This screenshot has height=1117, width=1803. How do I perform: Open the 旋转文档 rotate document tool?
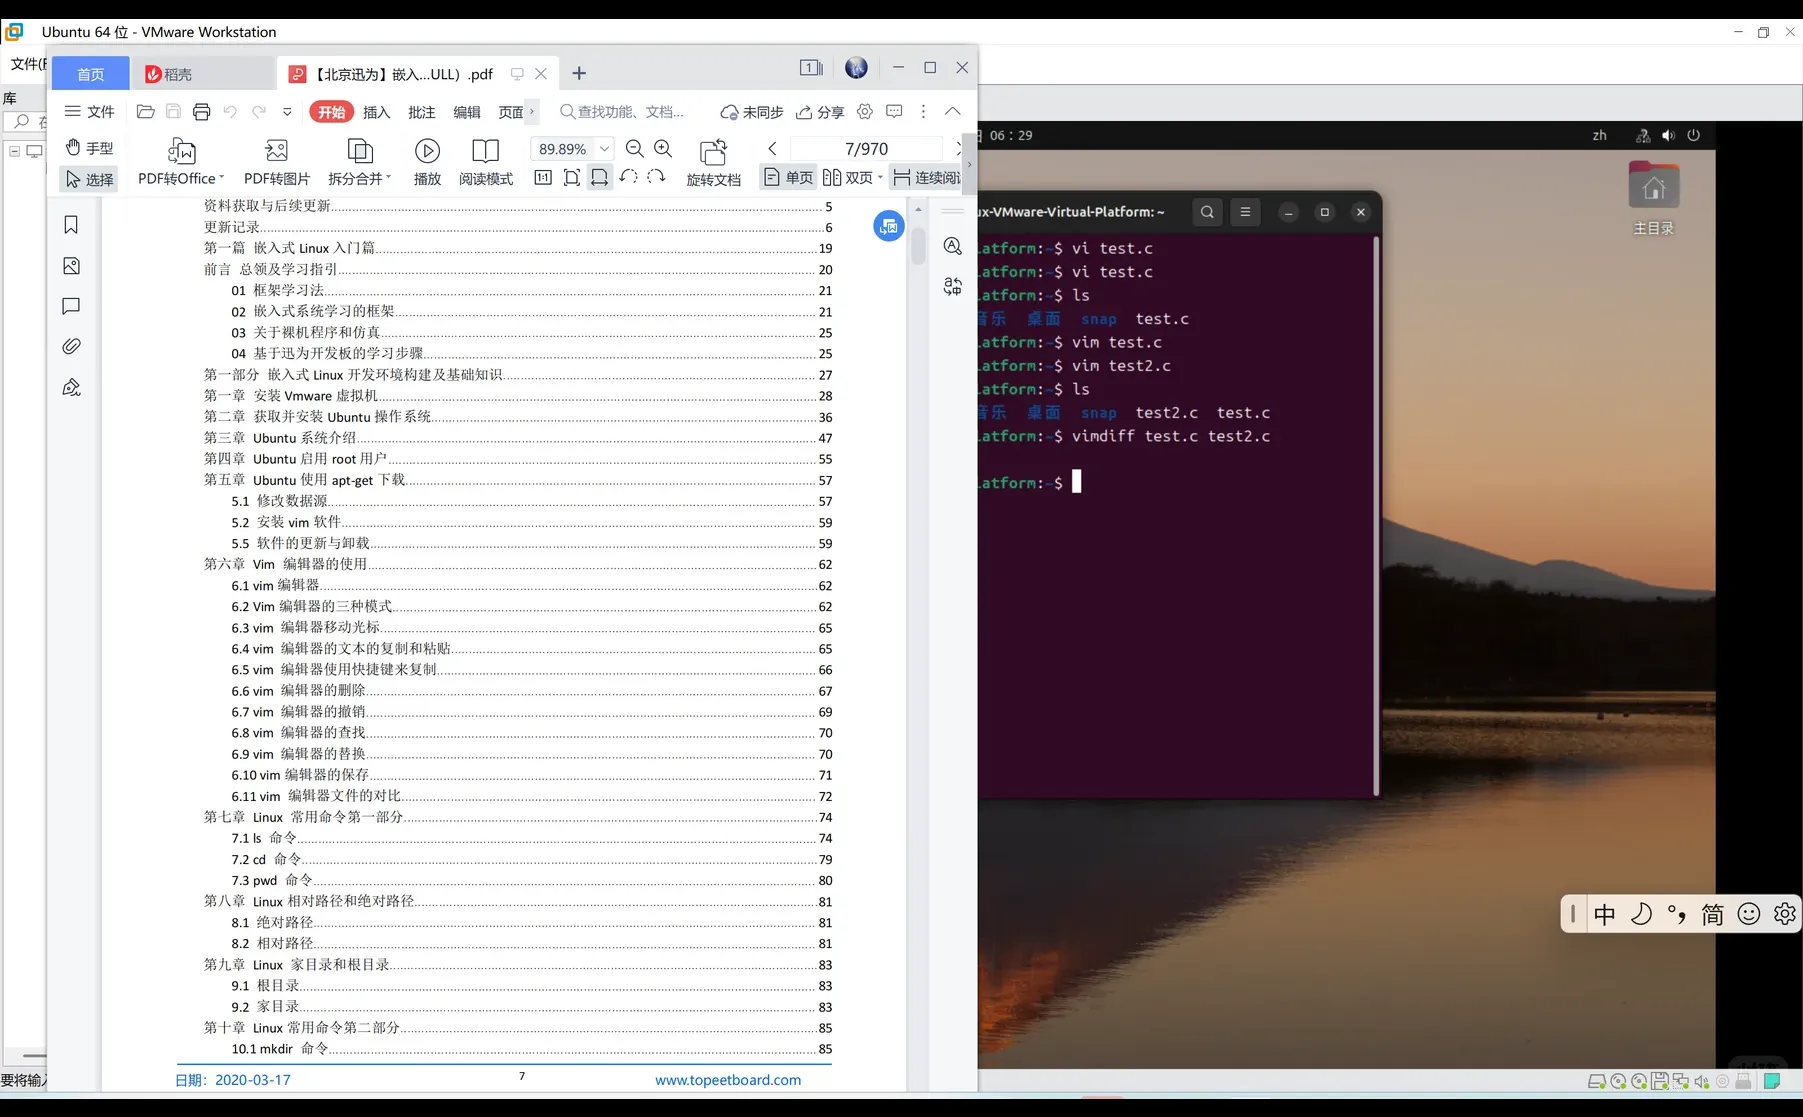(714, 160)
